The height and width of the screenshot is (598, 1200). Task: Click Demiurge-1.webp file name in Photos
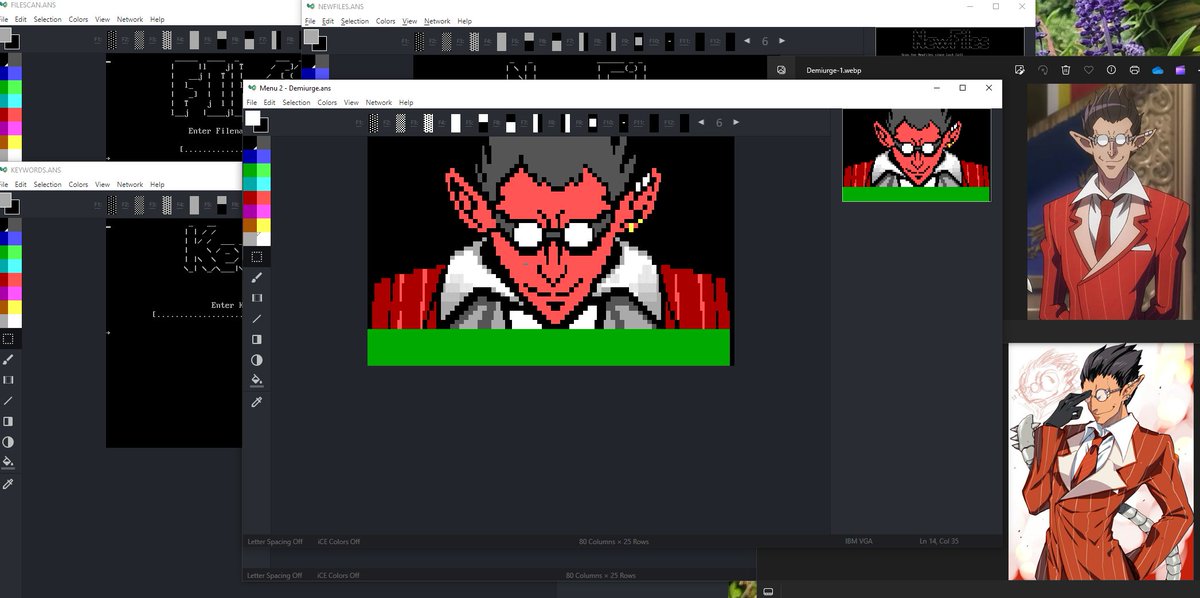(834, 71)
